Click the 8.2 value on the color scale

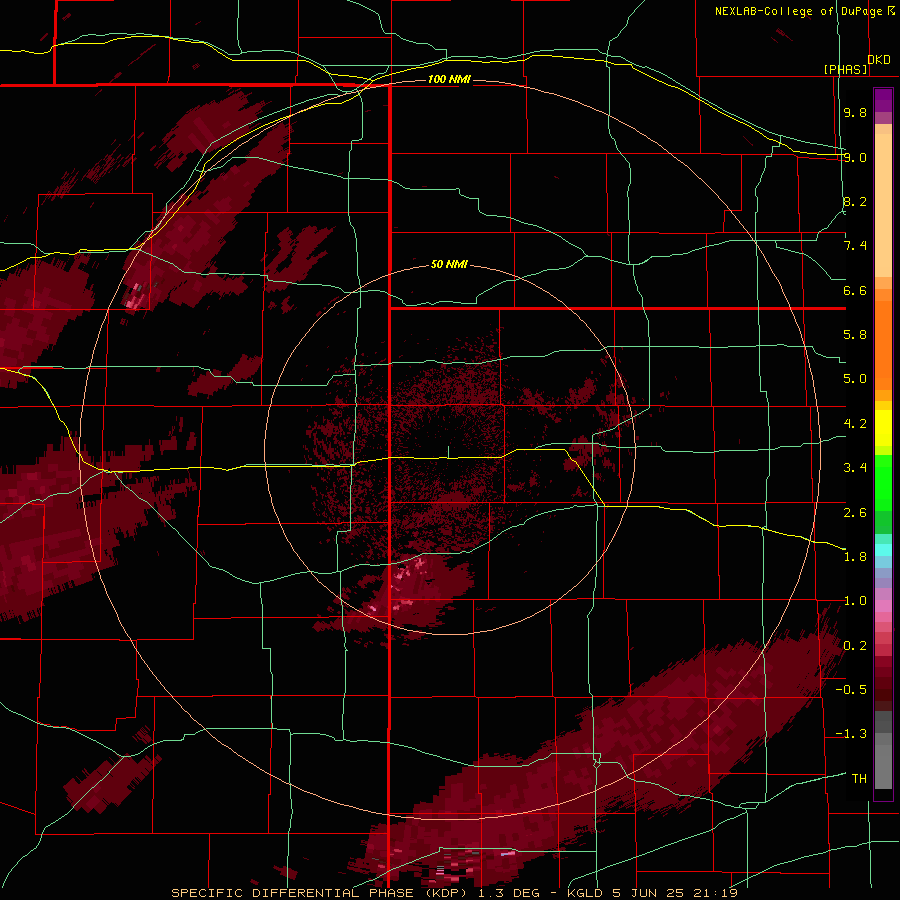(855, 201)
